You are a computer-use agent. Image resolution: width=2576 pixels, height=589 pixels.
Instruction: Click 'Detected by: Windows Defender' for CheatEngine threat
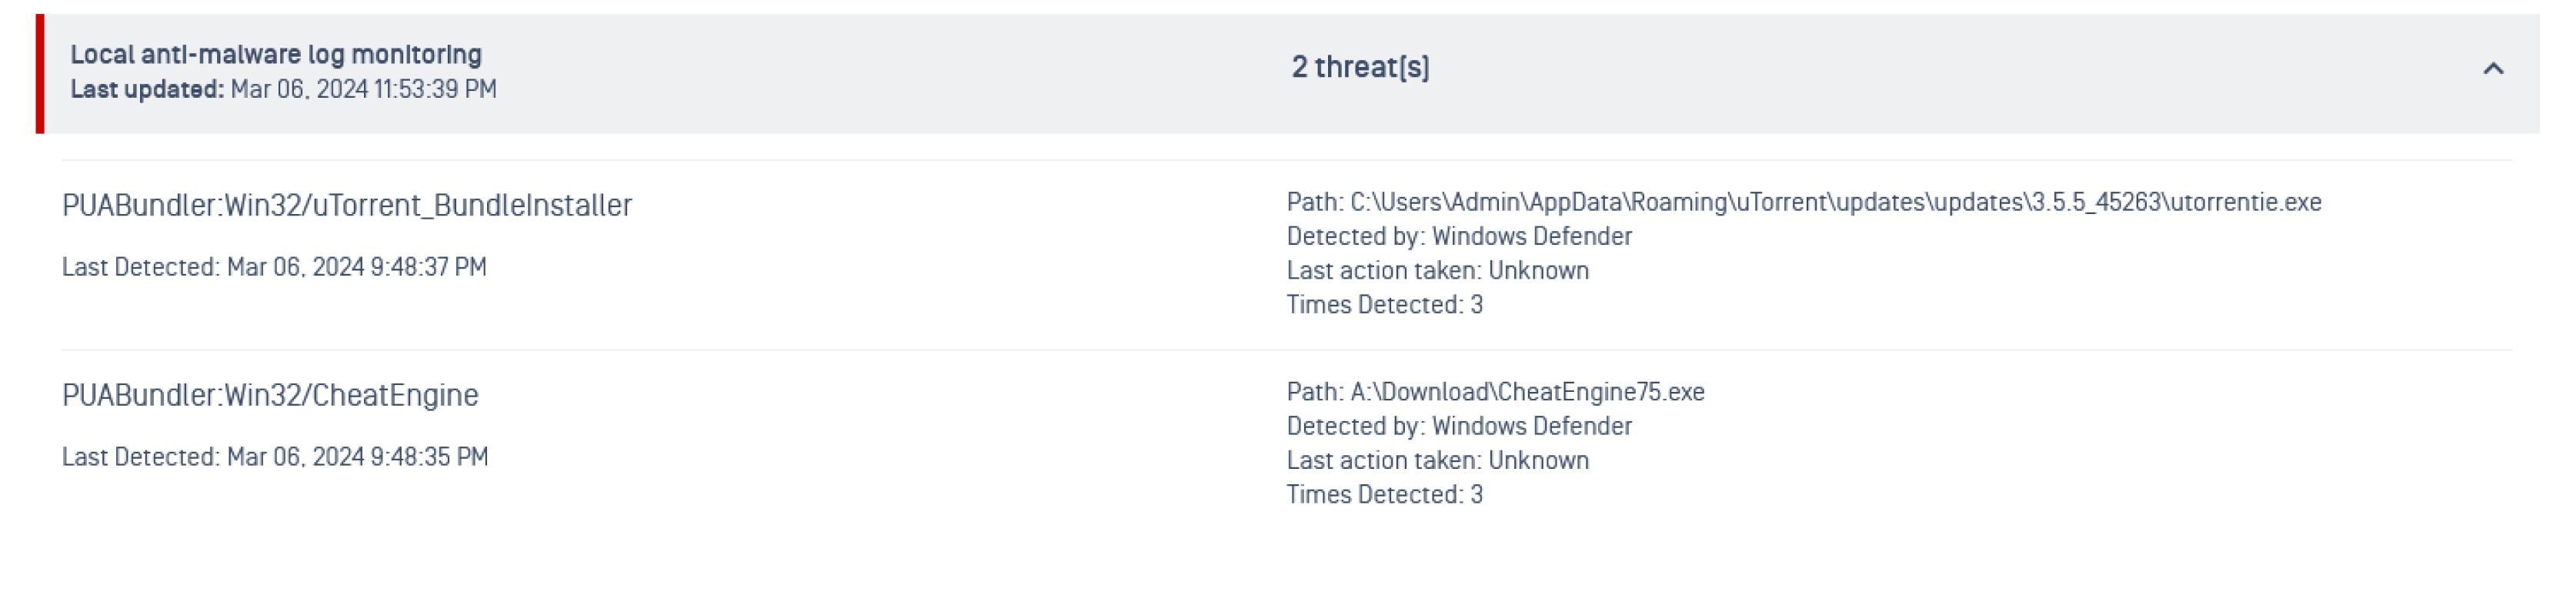point(1459,426)
